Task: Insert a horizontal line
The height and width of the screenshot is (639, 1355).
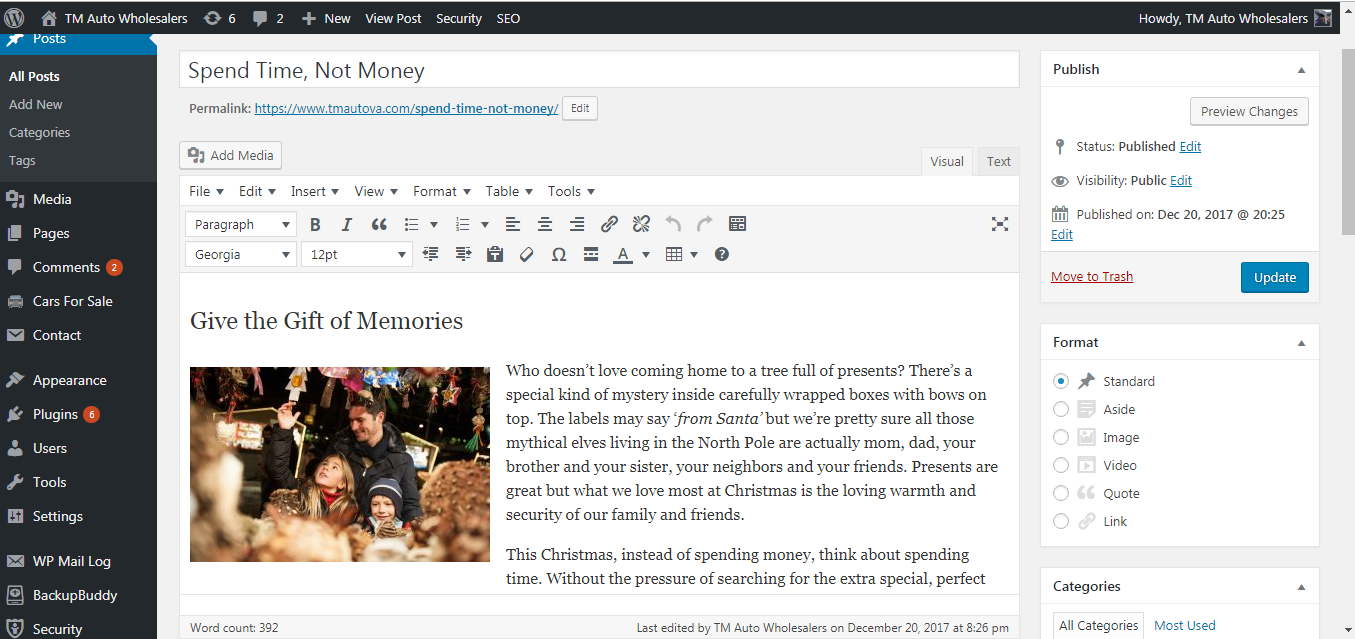Action: pos(591,254)
